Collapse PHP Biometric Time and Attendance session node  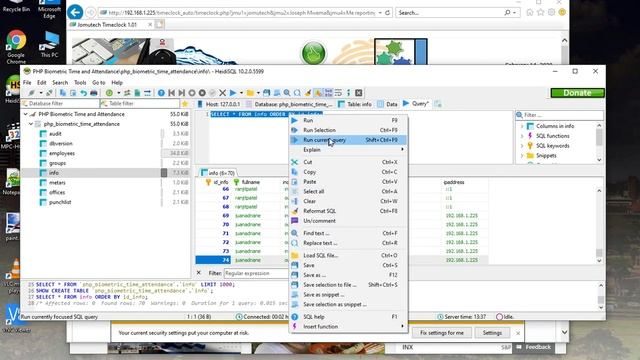(x=26, y=114)
